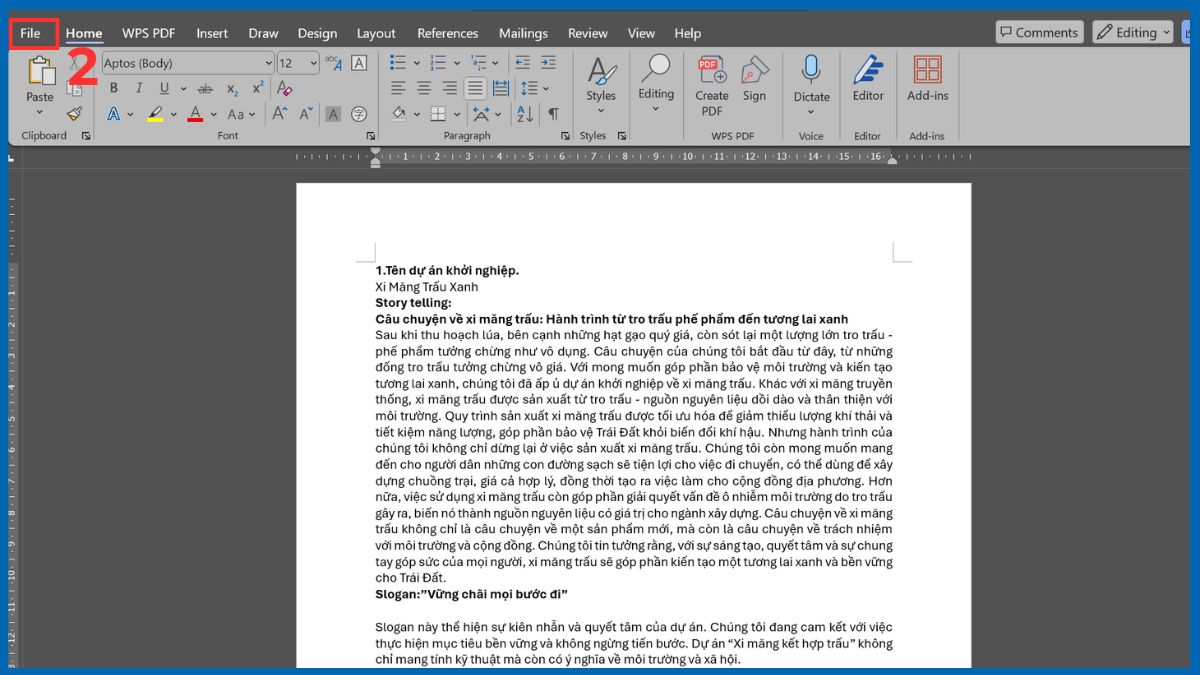Open the File menu

click(x=31, y=33)
